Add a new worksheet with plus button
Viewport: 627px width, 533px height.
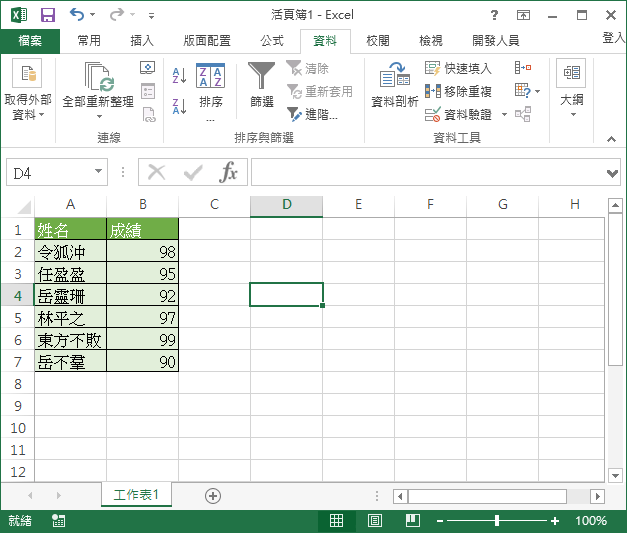(213, 496)
